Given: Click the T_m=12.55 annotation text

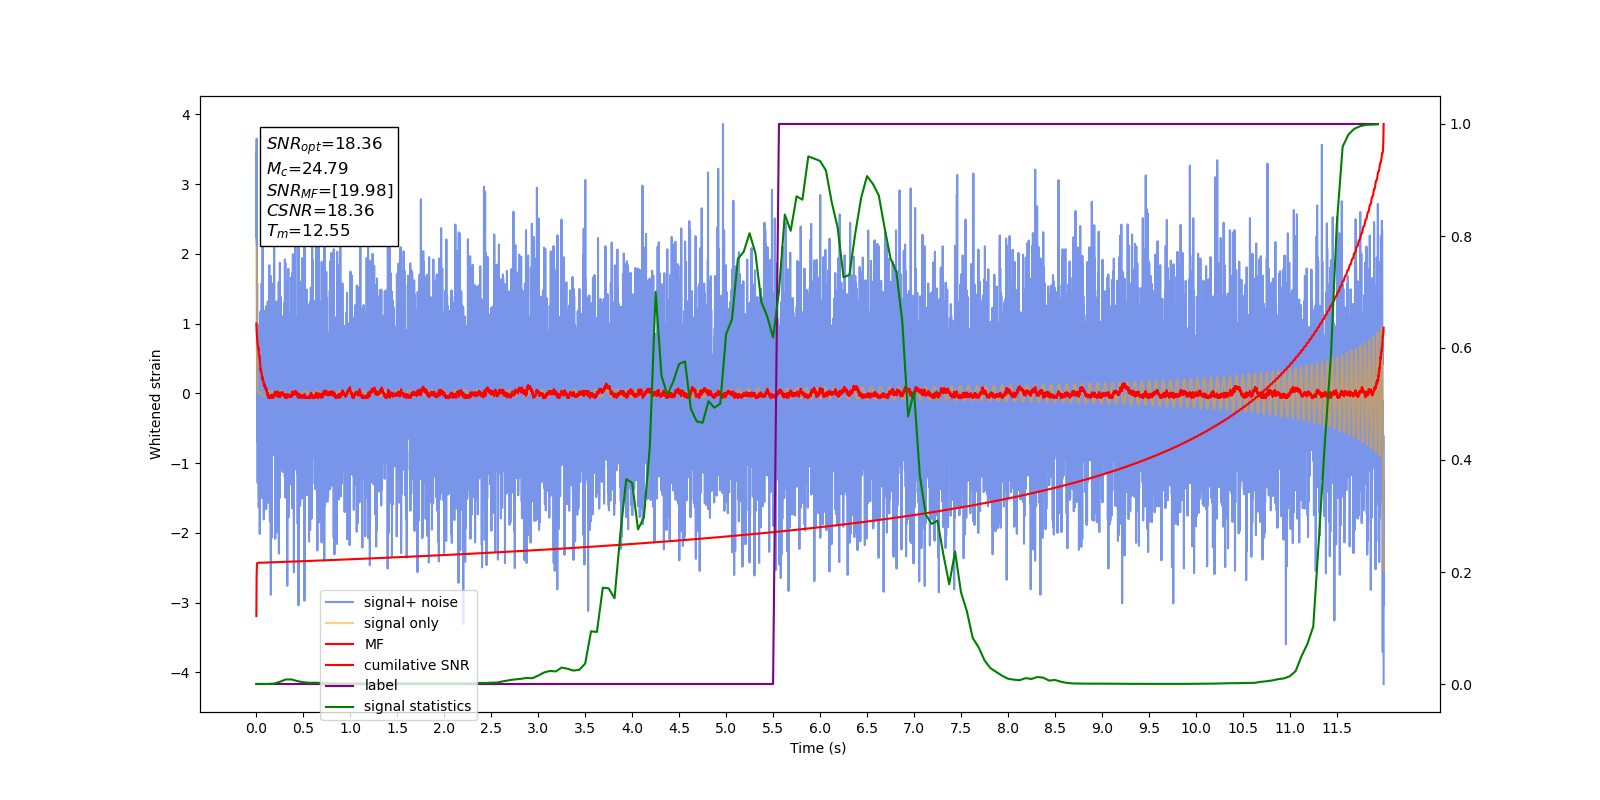Looking at the screenshot, I should click(x=308, y=231).
